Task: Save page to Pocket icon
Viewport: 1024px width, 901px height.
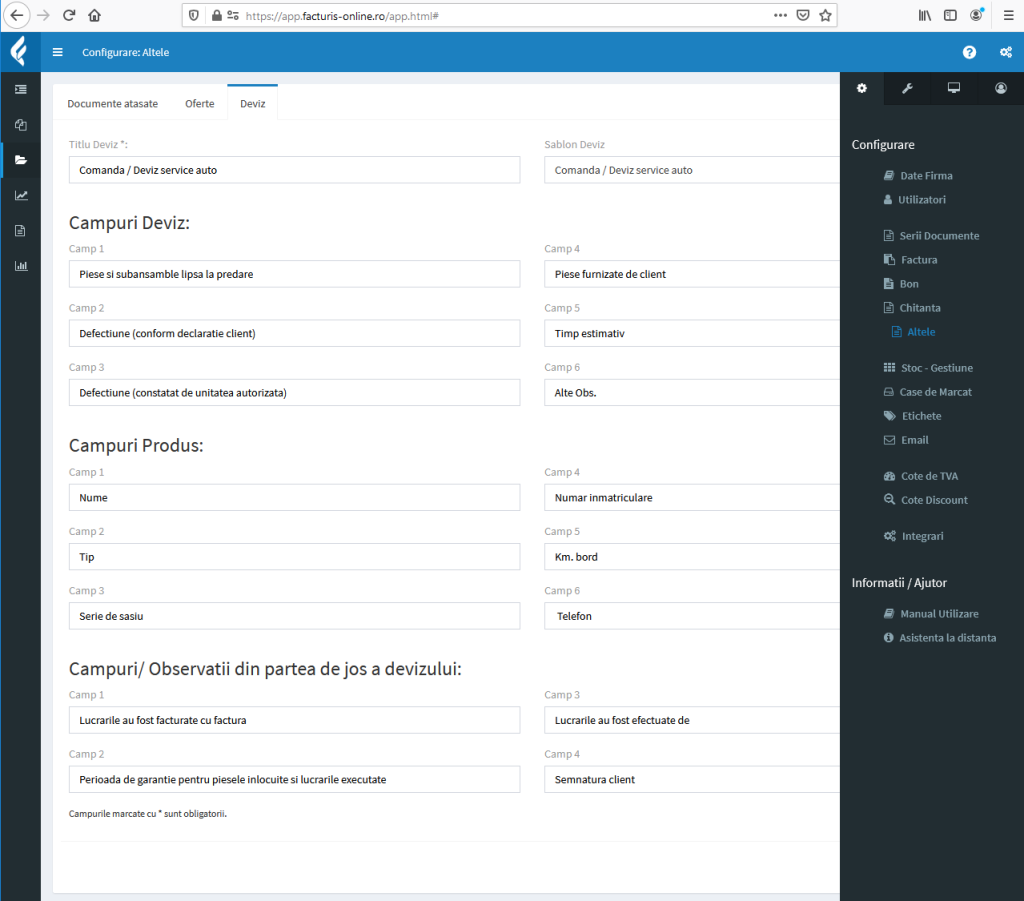Action: (x=803, y=15)
